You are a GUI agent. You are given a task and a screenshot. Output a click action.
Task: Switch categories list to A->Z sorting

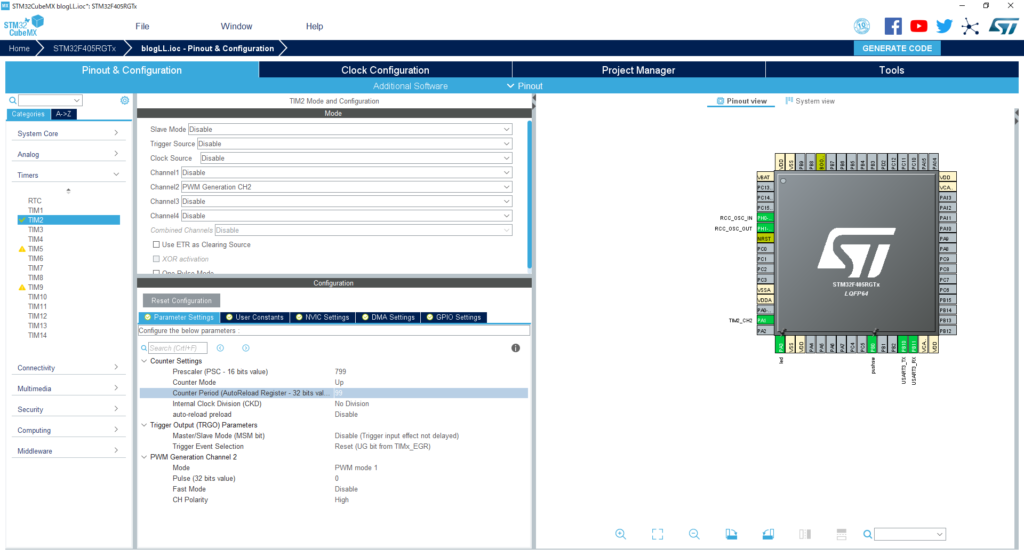(66, 114)
